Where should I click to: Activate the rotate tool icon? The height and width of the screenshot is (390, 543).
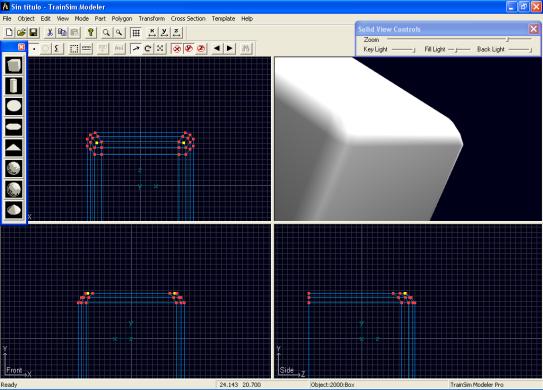click(x=148, y=48)
